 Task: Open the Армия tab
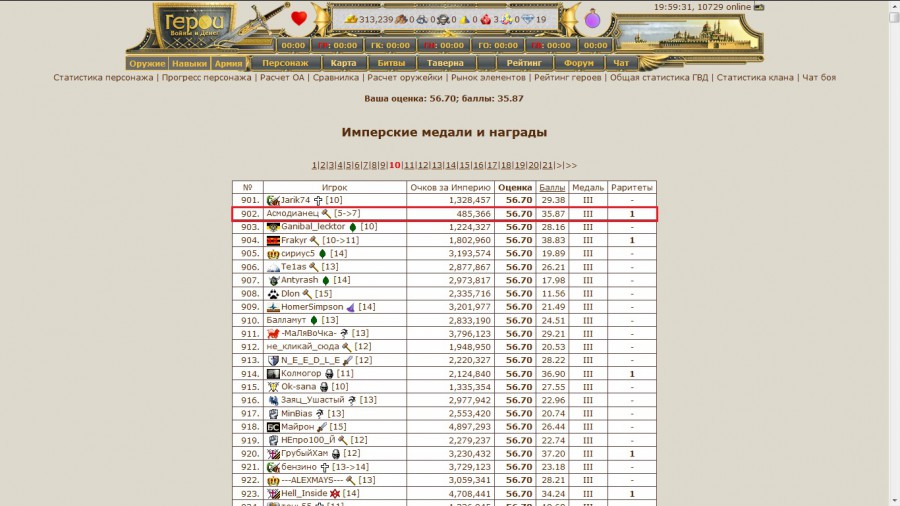point(228,64)
